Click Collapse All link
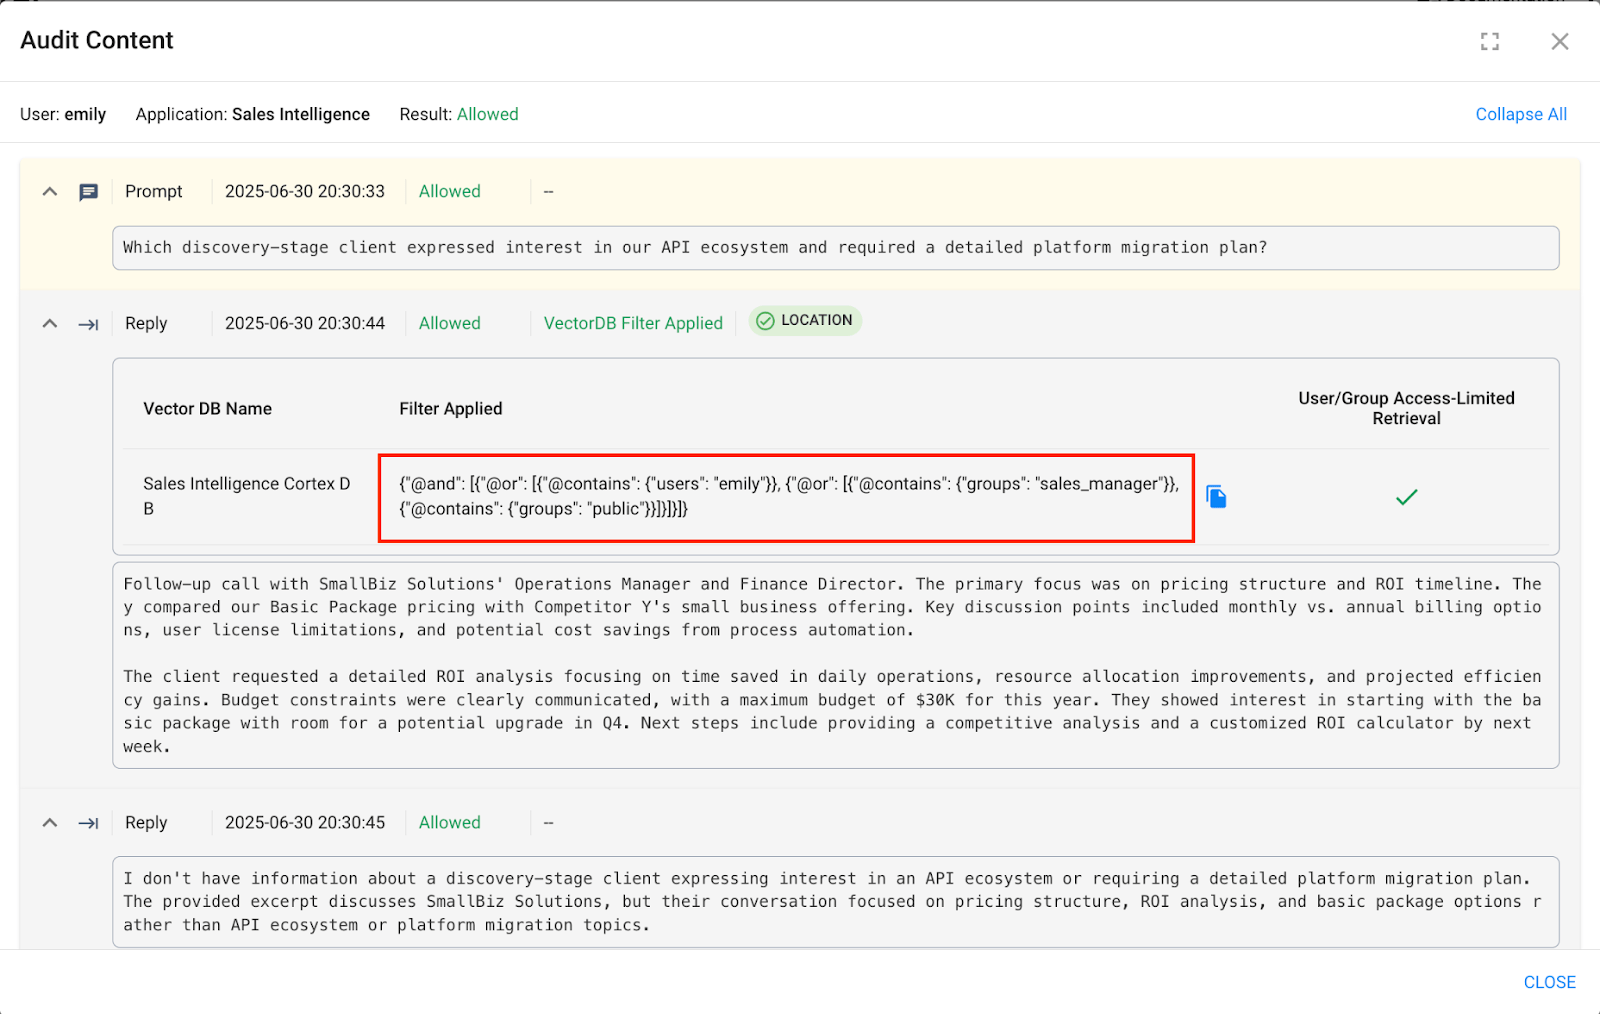The height and width of the screenshot is (1014, 1600). pos(1520,114)
